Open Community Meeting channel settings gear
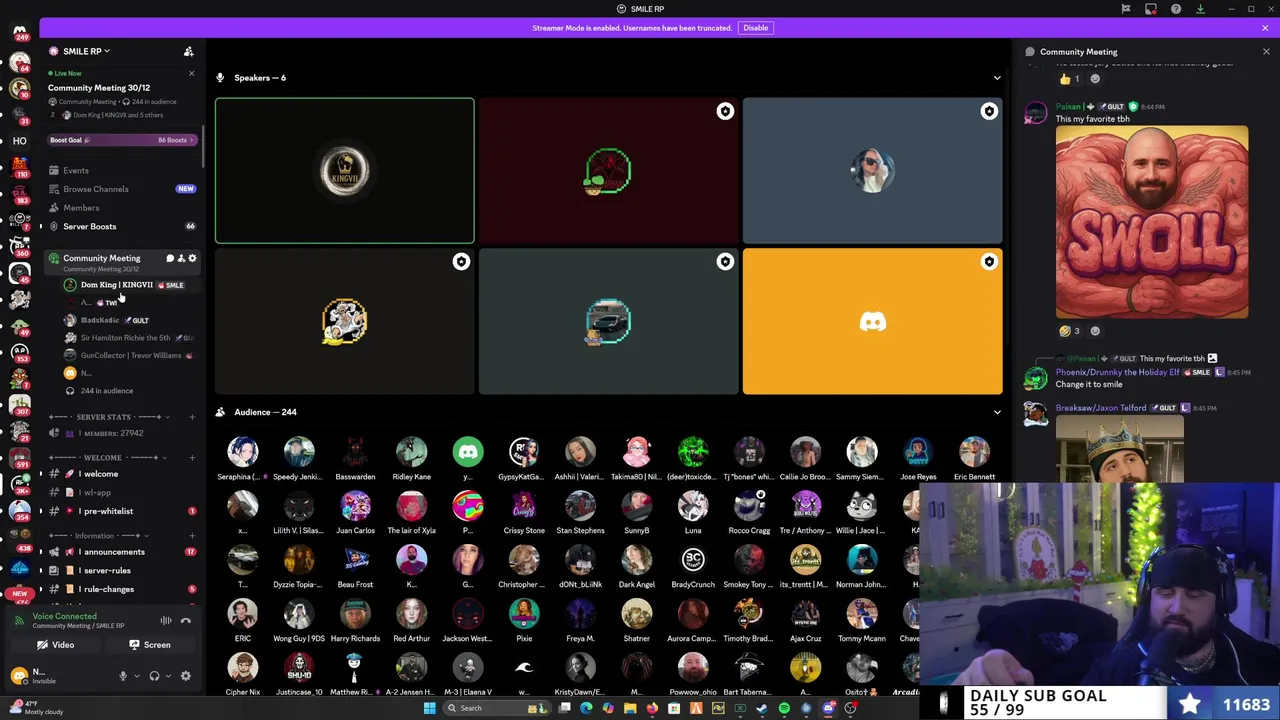The image size is (1280, 720). pos(192,259)
